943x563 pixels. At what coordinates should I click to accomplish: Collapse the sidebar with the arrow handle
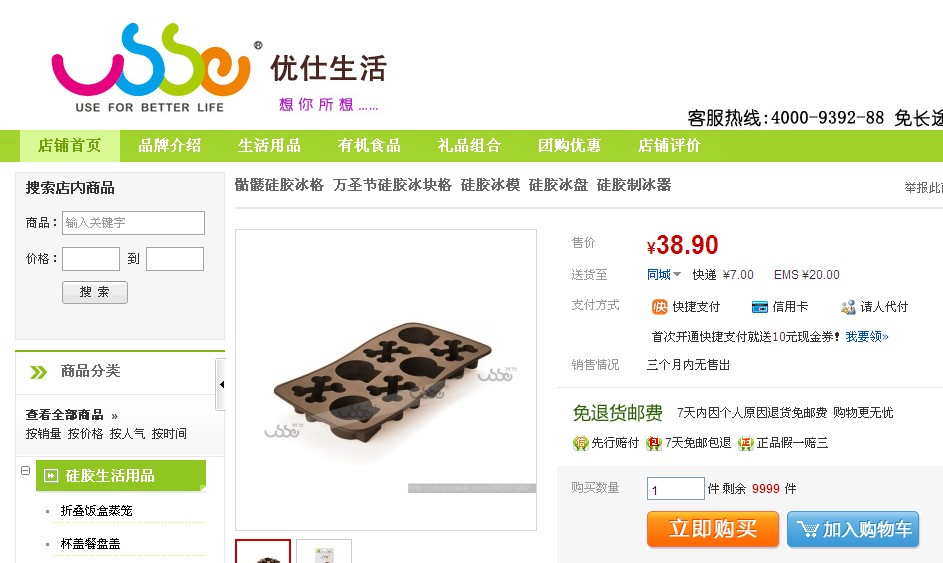point(221,384)
